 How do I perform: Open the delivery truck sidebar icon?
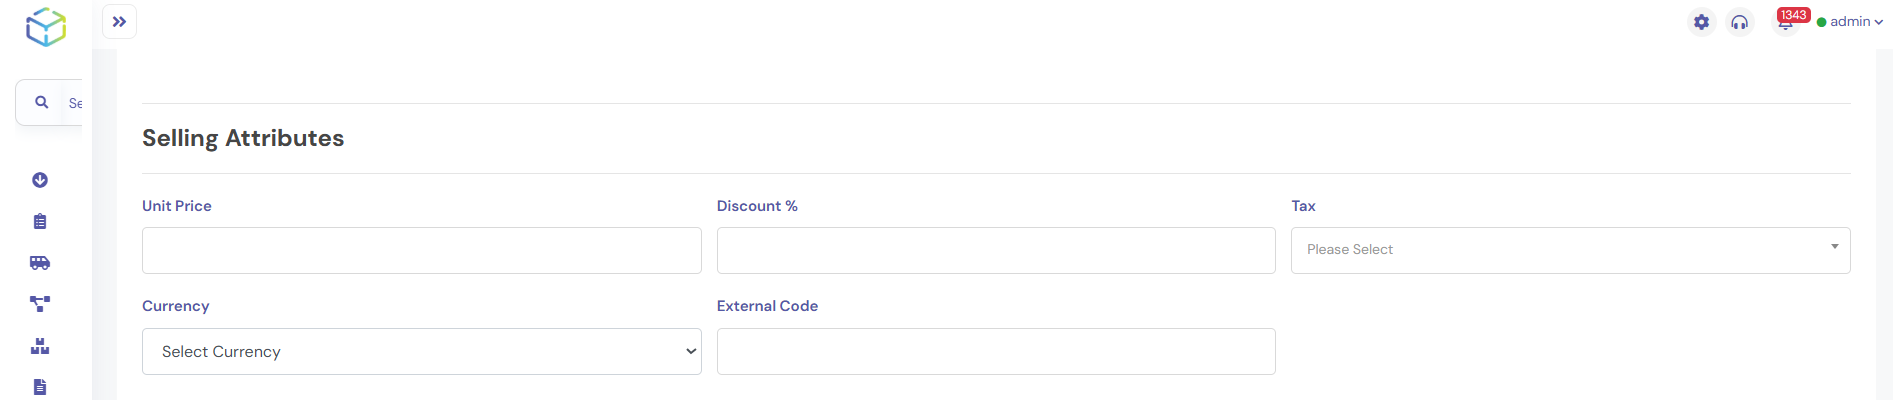40,263
